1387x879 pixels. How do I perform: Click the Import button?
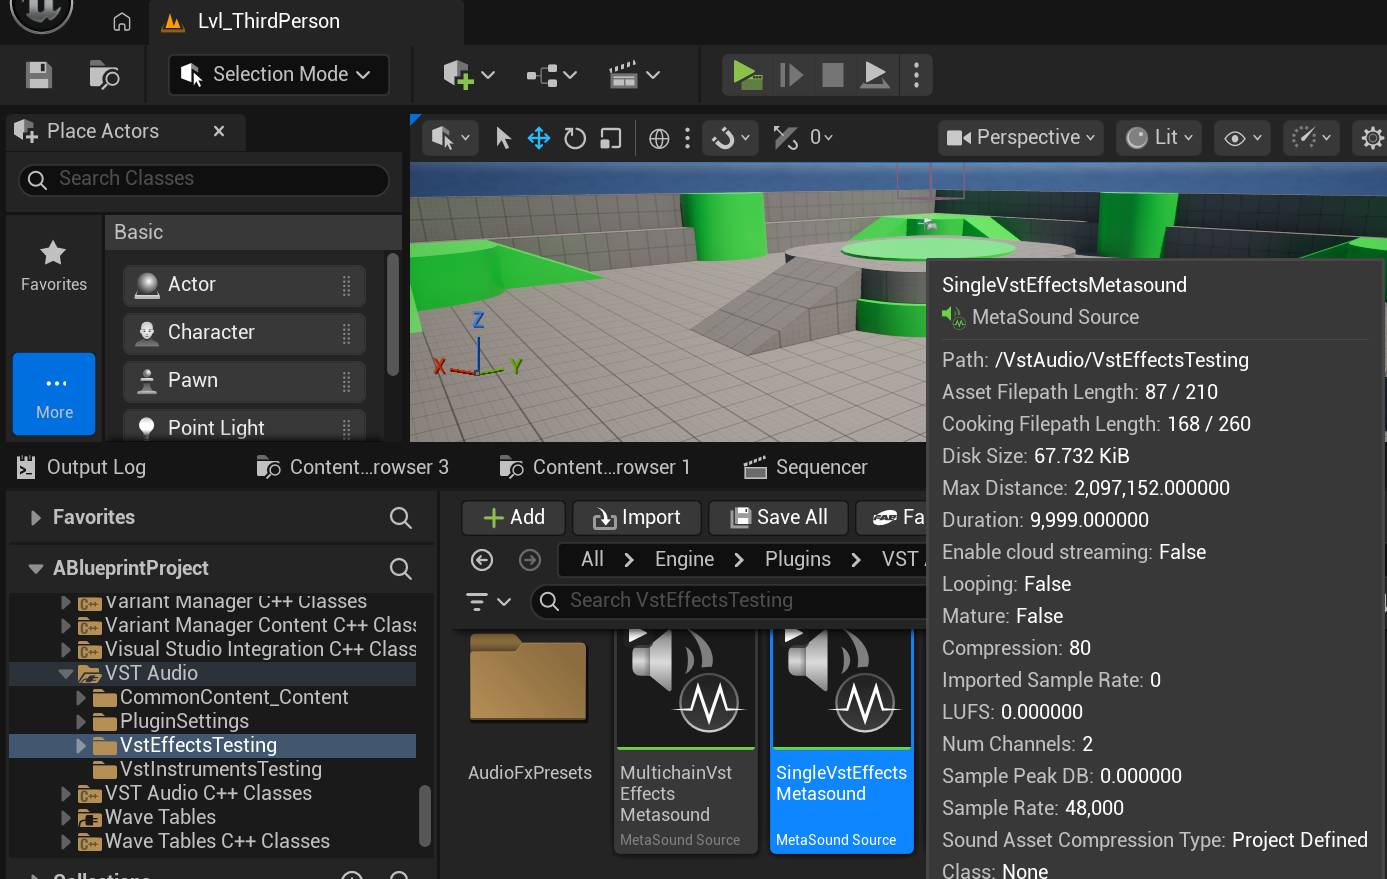pyautogui.click(x=636, y=517)
